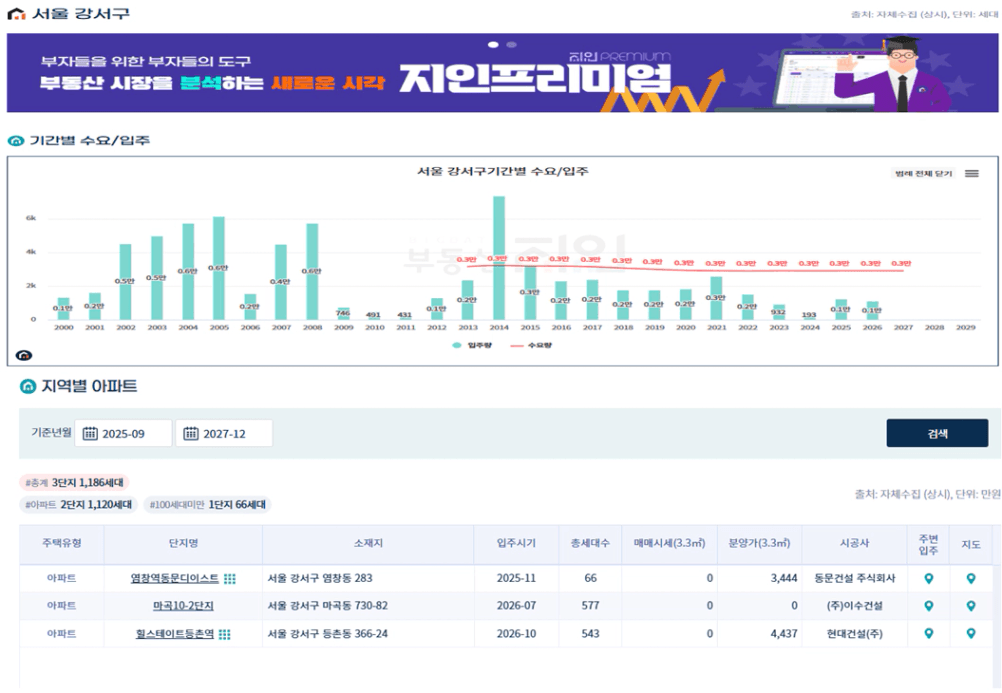Image resolution: width=1002 pixels, height=693 pixels.
Task: Click the house logo beside 서울 강서구
Action: coord(16,13)
